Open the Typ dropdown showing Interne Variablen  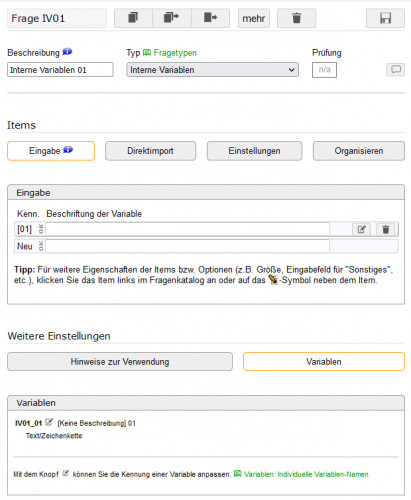[x=212, y=70]
